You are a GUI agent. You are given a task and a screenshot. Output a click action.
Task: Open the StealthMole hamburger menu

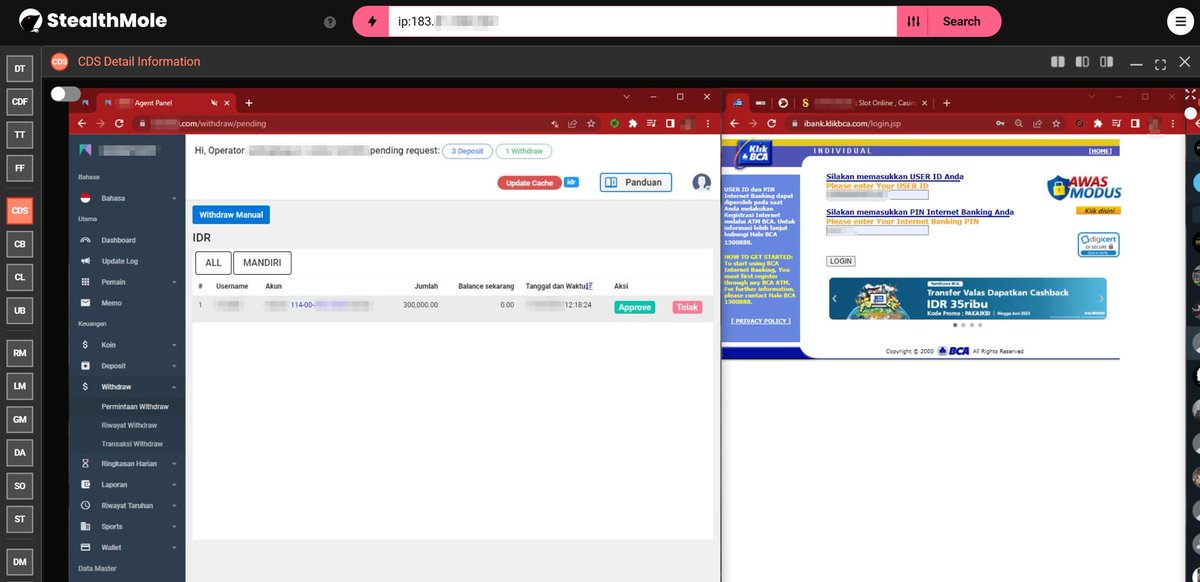click(x=1179, y=21)
